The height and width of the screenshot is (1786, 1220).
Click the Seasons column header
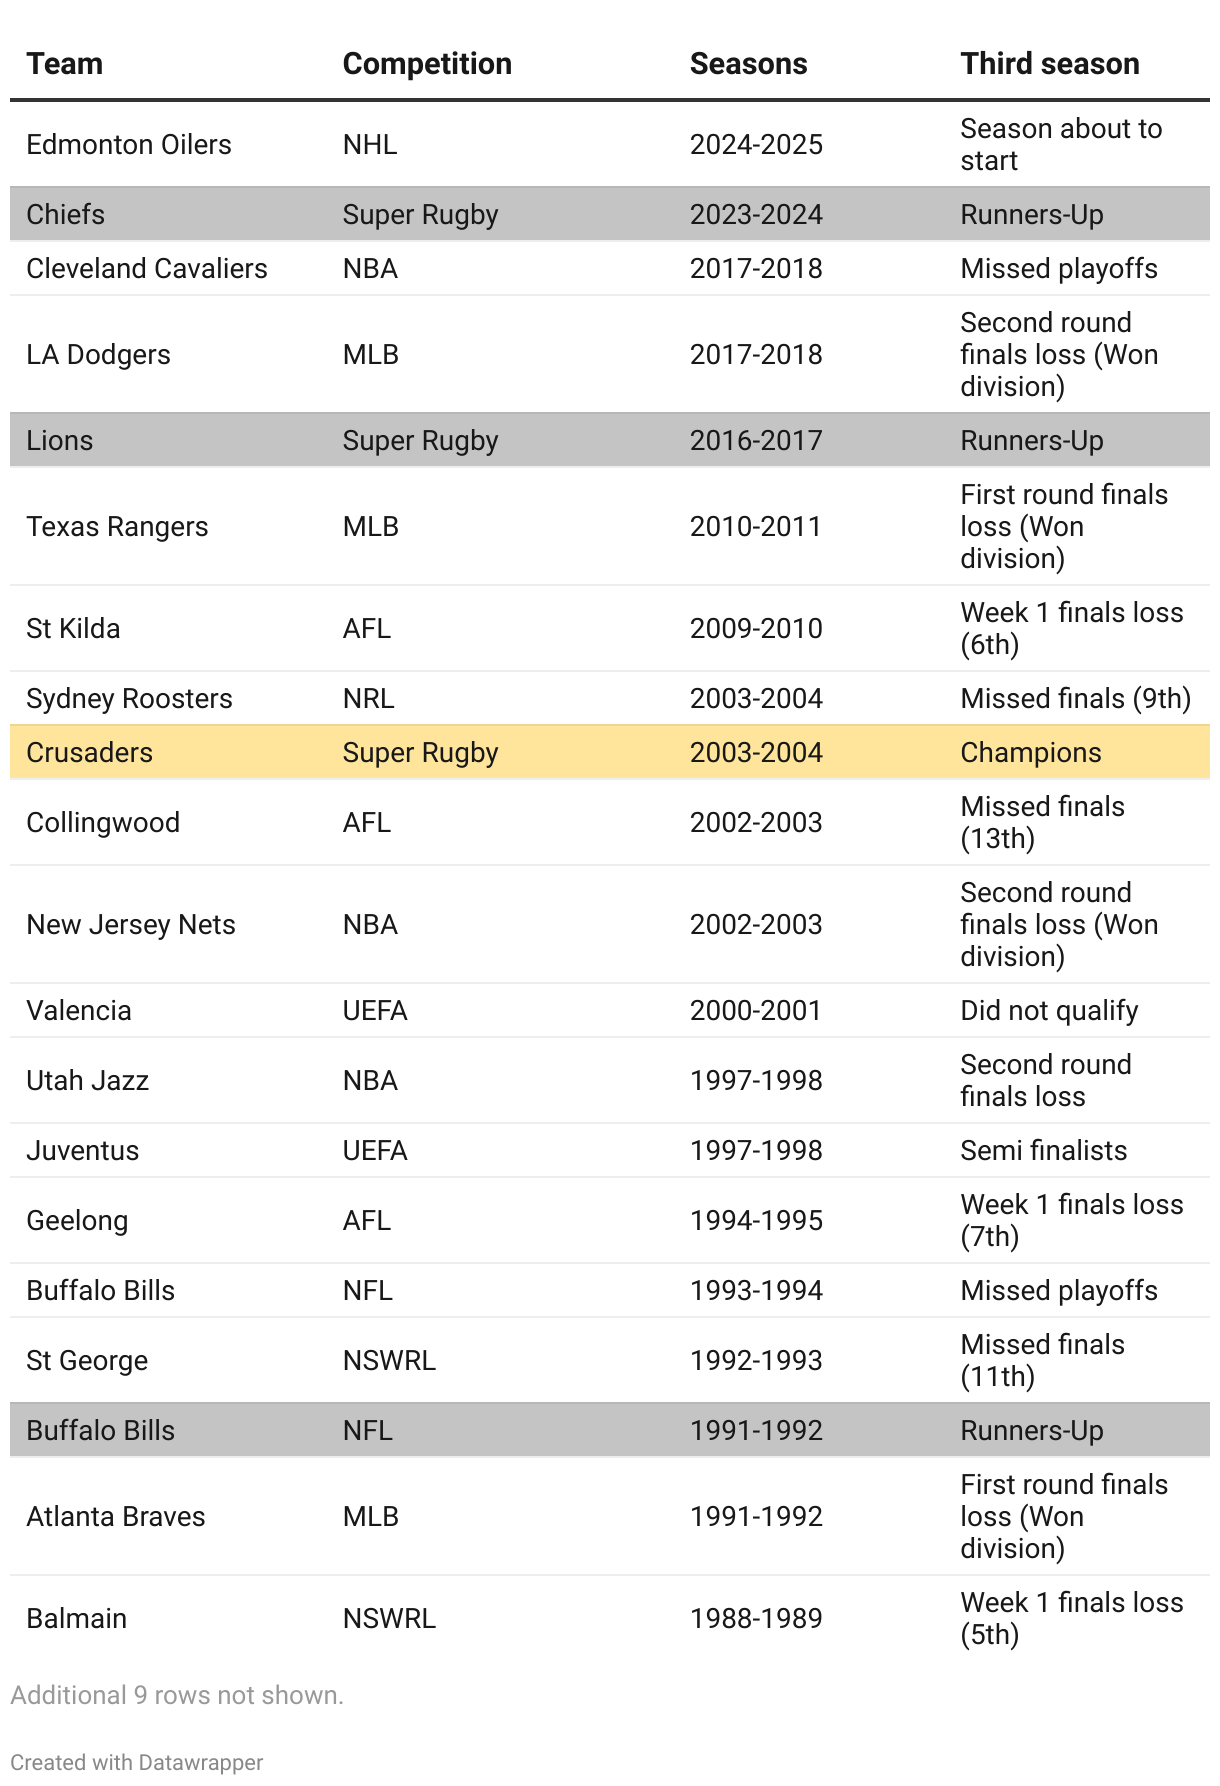pos(748,64)
